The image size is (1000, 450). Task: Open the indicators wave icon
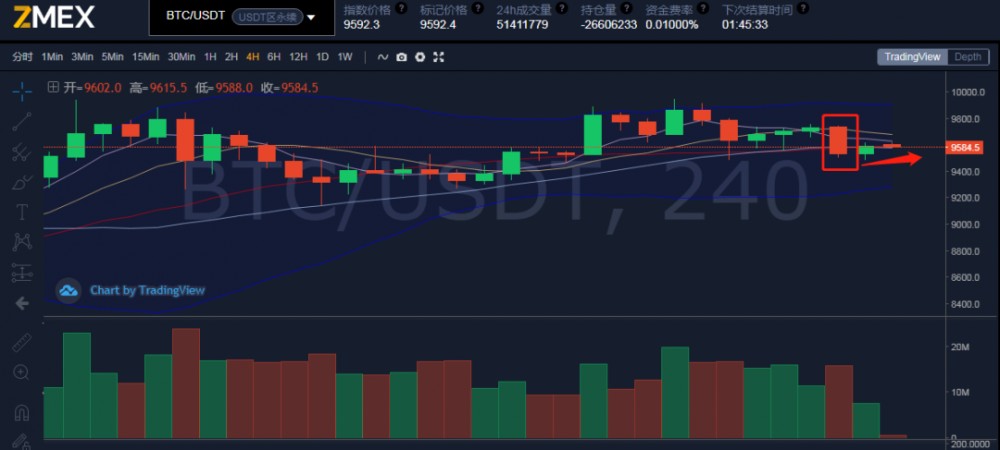382,57
